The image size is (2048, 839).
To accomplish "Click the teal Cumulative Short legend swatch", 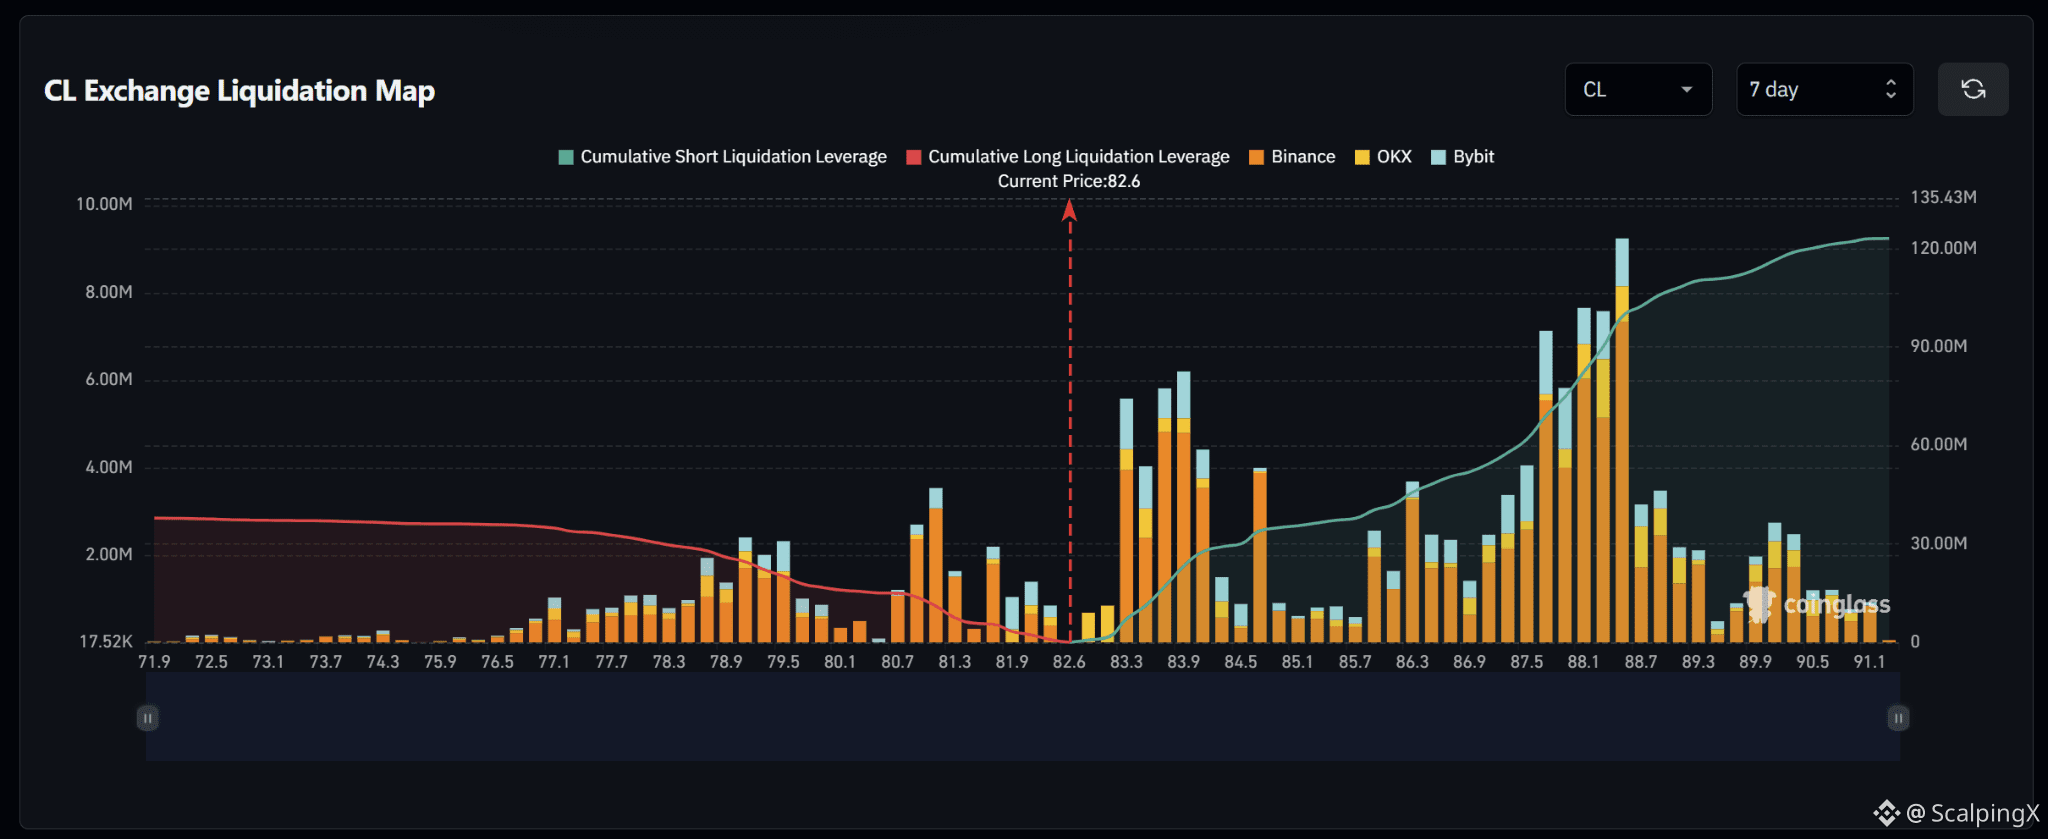I will pos(566,157).
